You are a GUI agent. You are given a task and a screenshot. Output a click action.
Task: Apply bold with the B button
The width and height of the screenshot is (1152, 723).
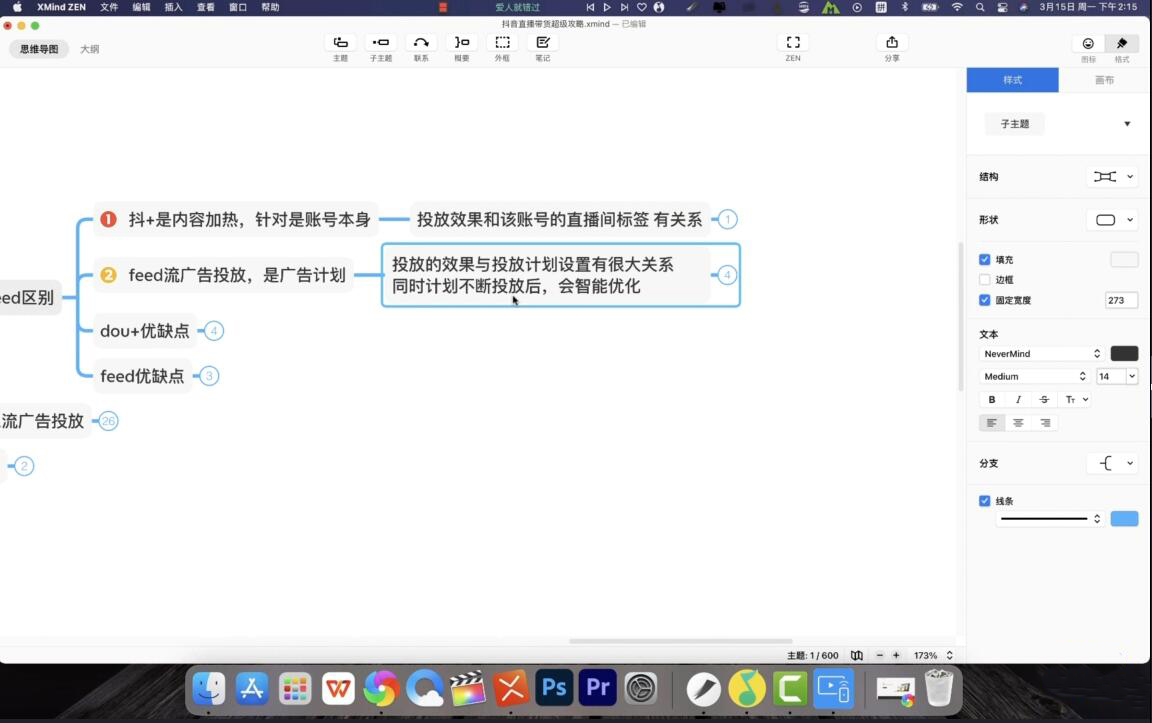992,400
